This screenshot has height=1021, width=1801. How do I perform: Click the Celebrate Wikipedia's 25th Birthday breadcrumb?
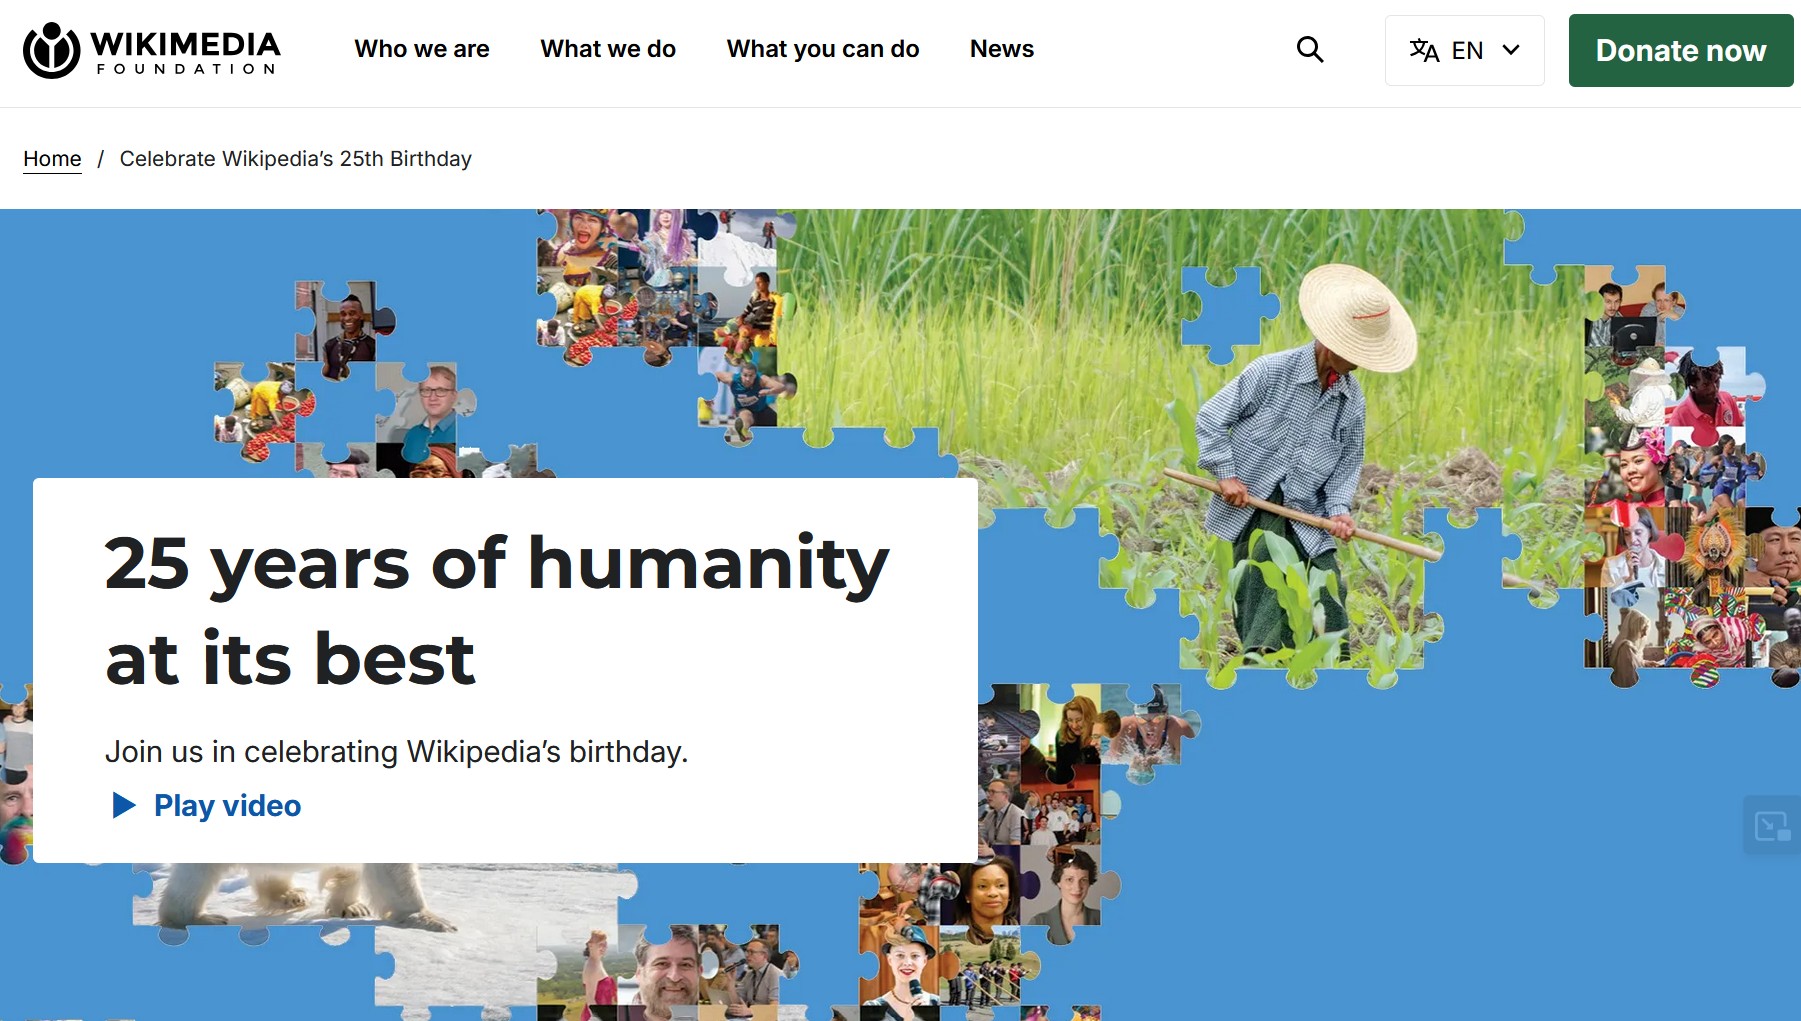point(296,159)
